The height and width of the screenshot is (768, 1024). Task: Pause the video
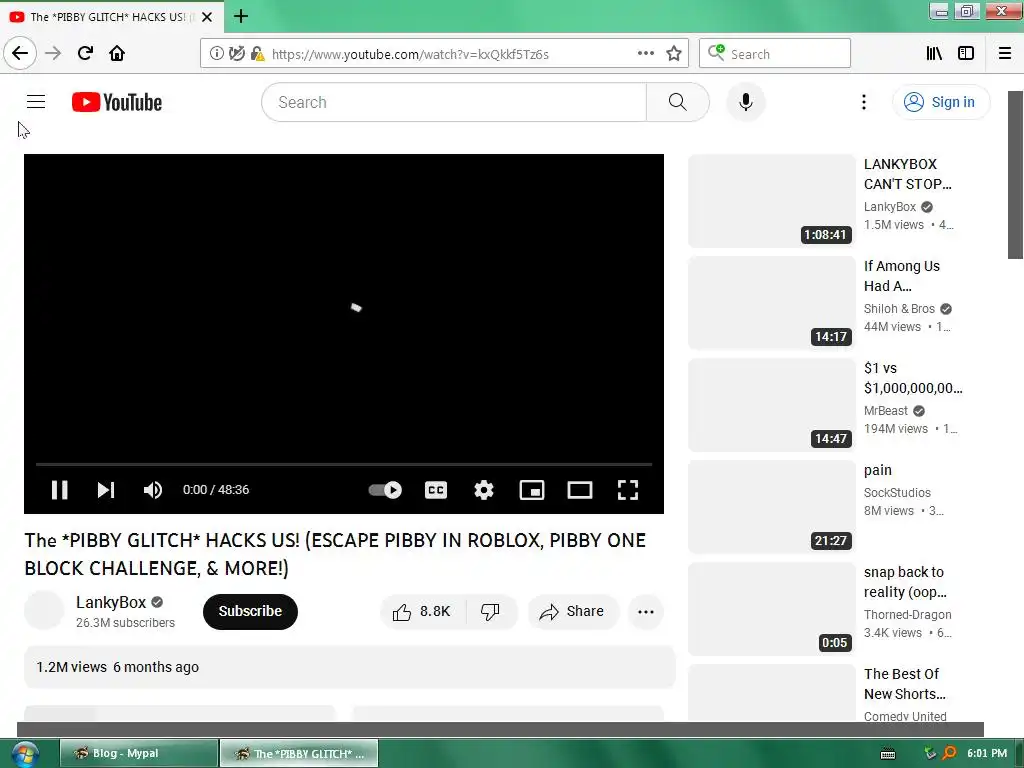point(59,490)
